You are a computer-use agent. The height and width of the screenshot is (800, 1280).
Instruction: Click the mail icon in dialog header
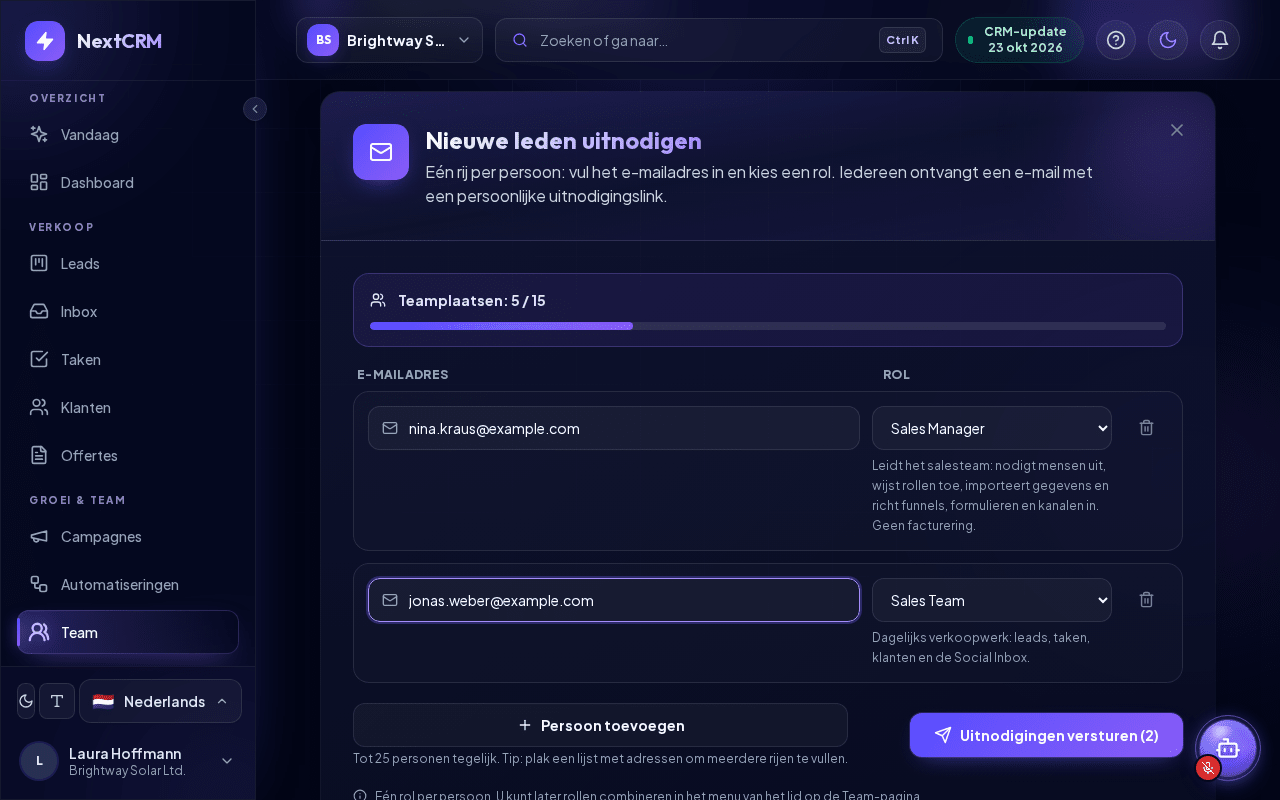pos(381,152)
